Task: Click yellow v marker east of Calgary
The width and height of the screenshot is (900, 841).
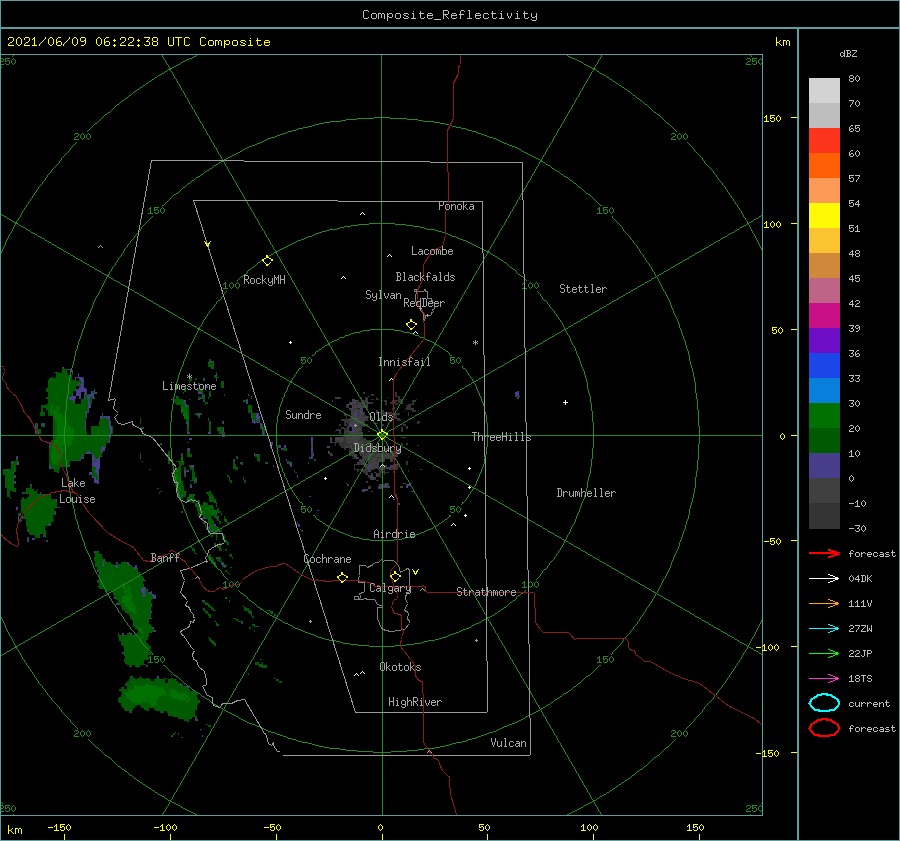Action: pyautogui.click(x=415, y=572)
